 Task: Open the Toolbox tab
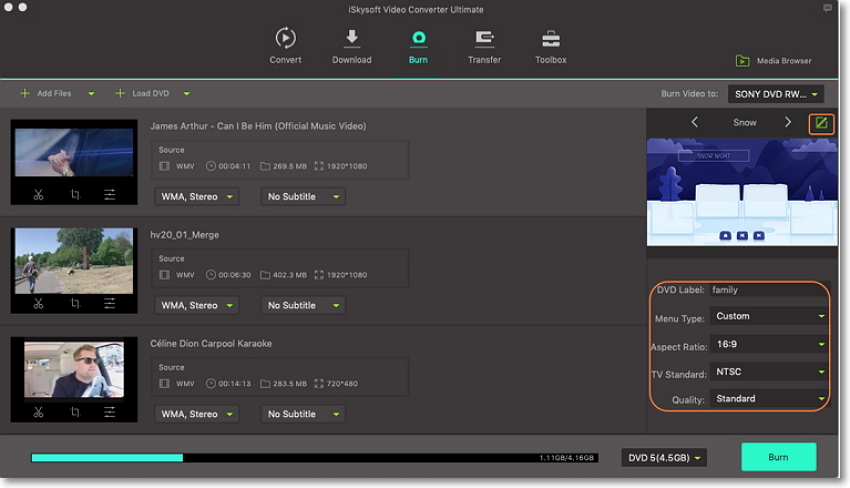click(x=550, y=46)
